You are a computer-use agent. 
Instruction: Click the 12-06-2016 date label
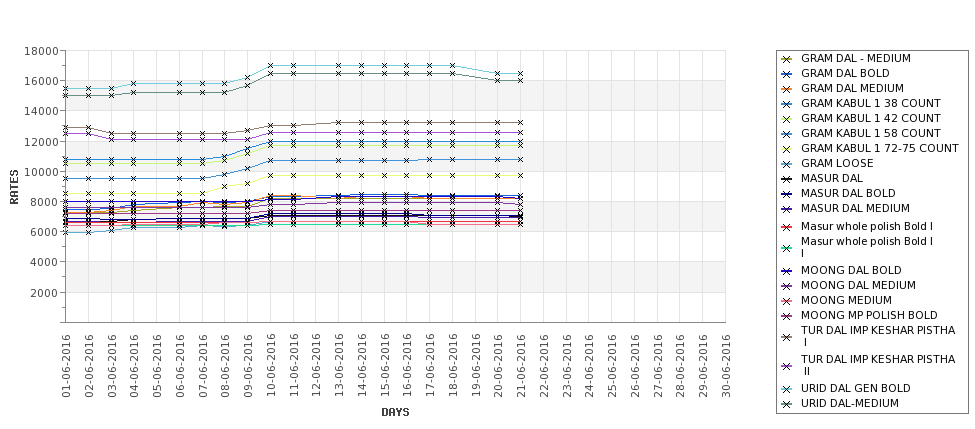pos(316,366)
